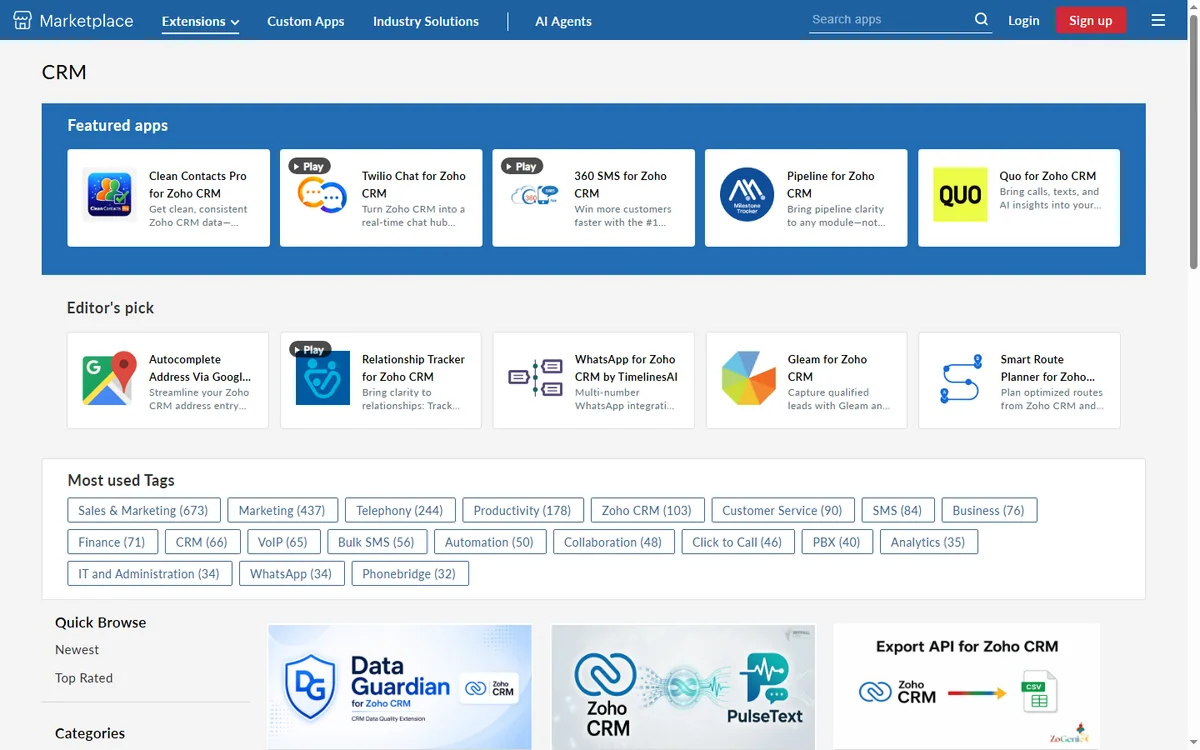
Task: Click the Marketplace store logo icon
Action: 22,20
